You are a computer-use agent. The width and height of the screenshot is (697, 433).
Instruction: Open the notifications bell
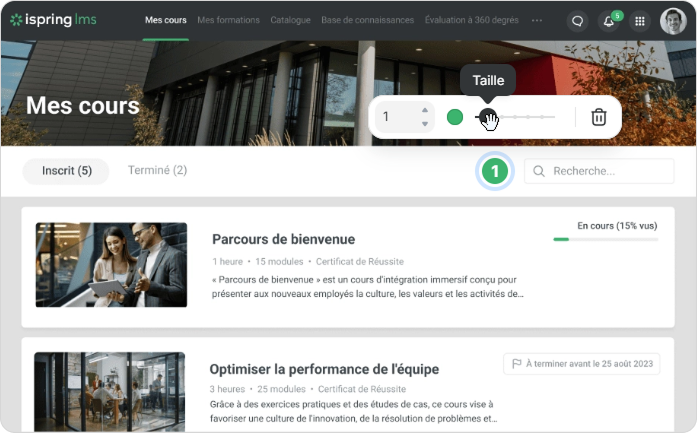pyautogui.click(x=609, y=21)
